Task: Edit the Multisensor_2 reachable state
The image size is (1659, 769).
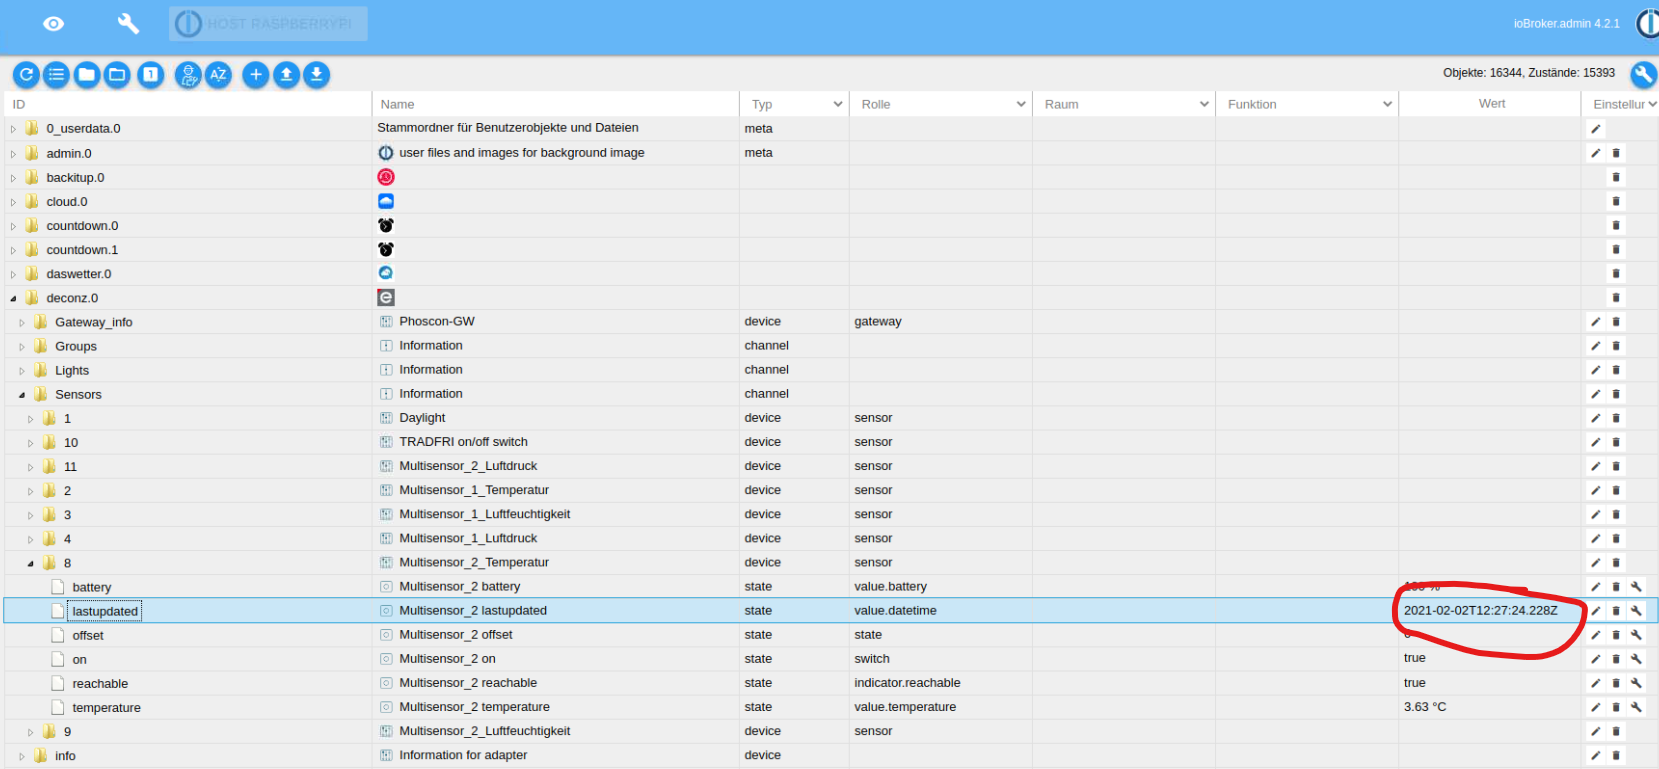Action: click(1596, 683)
